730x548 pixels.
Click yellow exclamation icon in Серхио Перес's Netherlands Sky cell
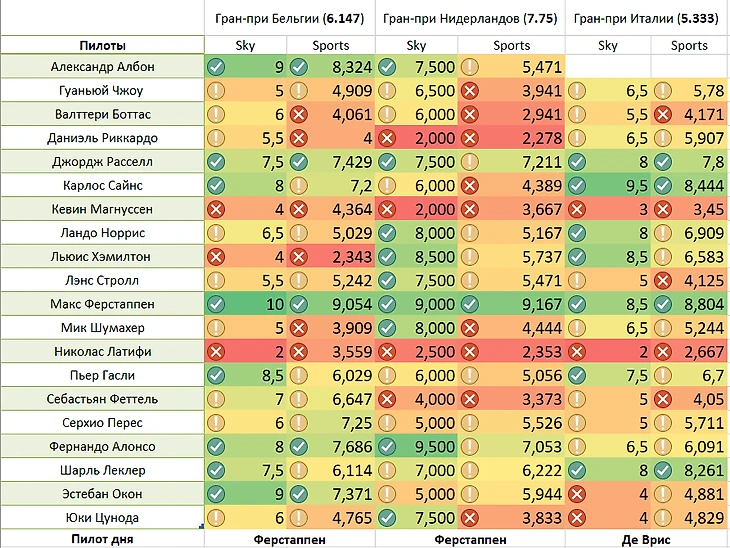point(387,423)
